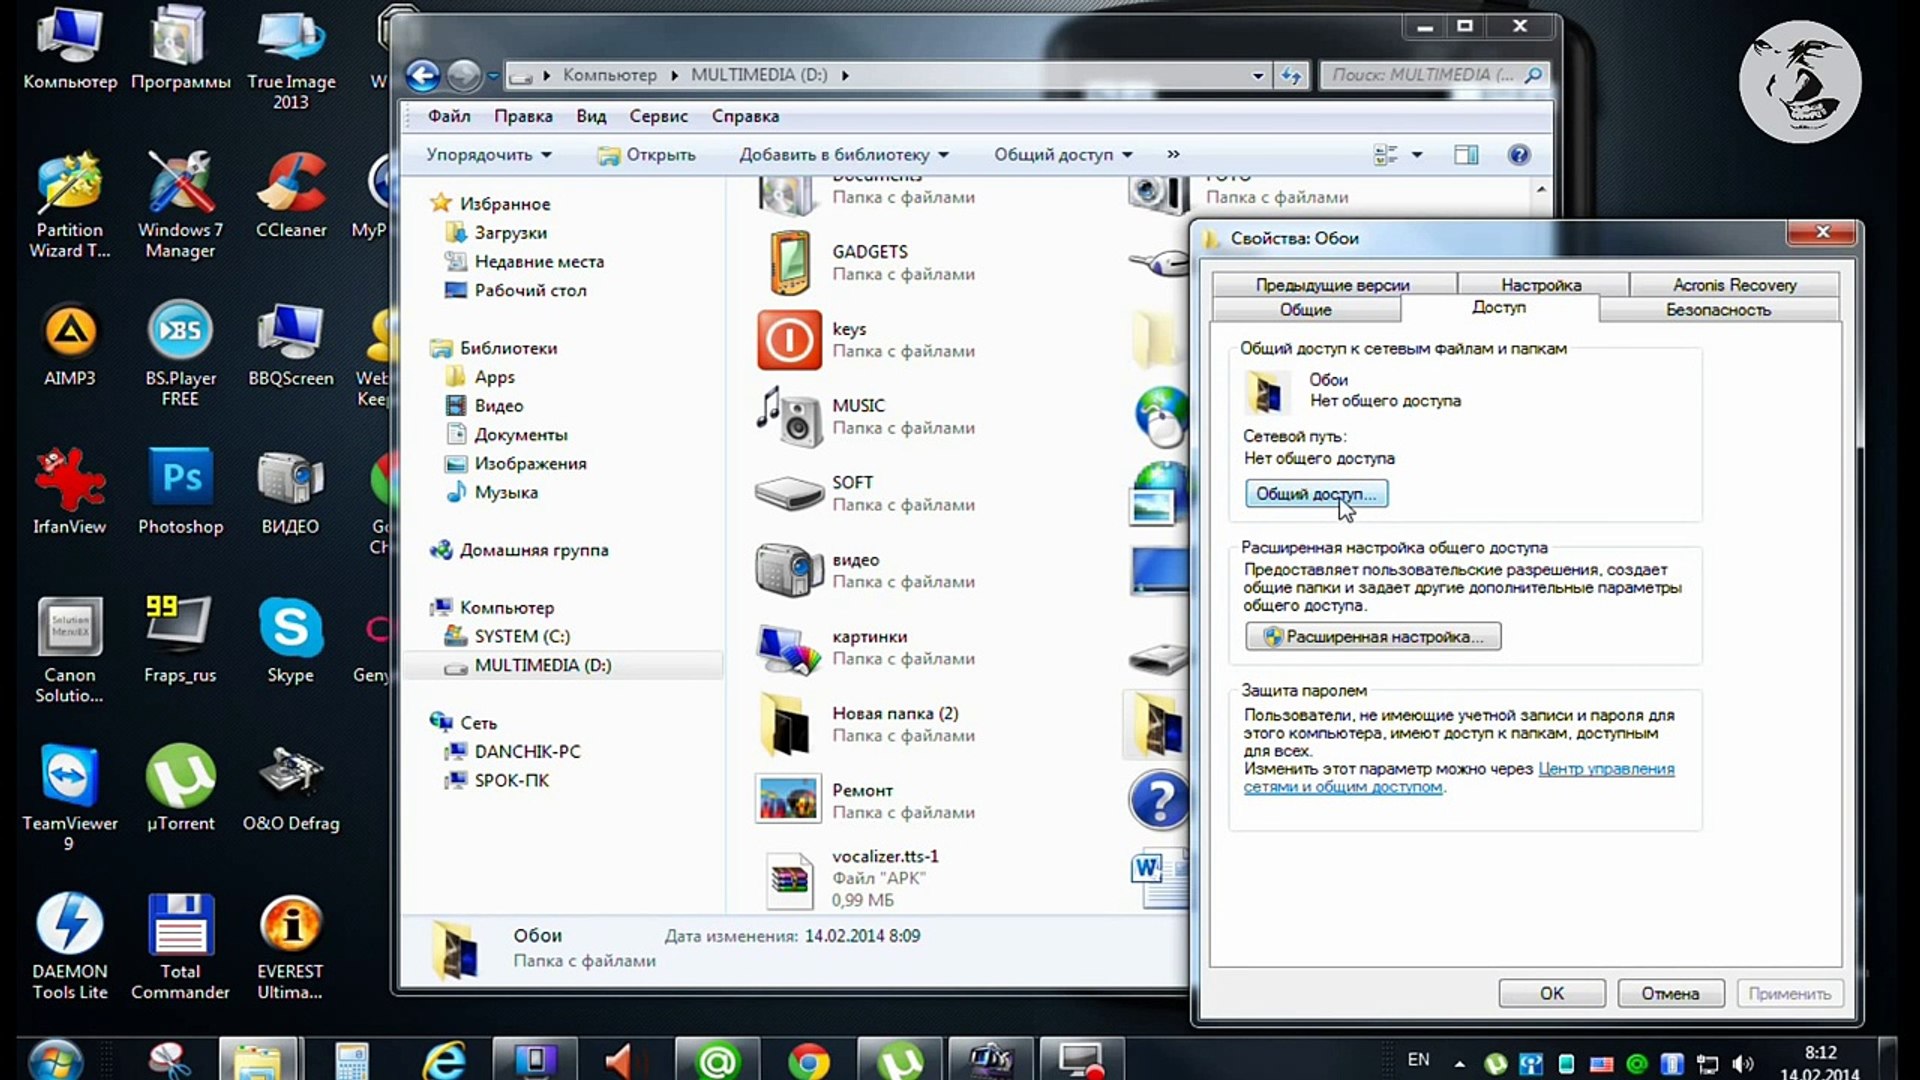Expand the Упорядочить dropdown
Image resolution: width=1920 pixels, height=1080 pixels.
488,155
